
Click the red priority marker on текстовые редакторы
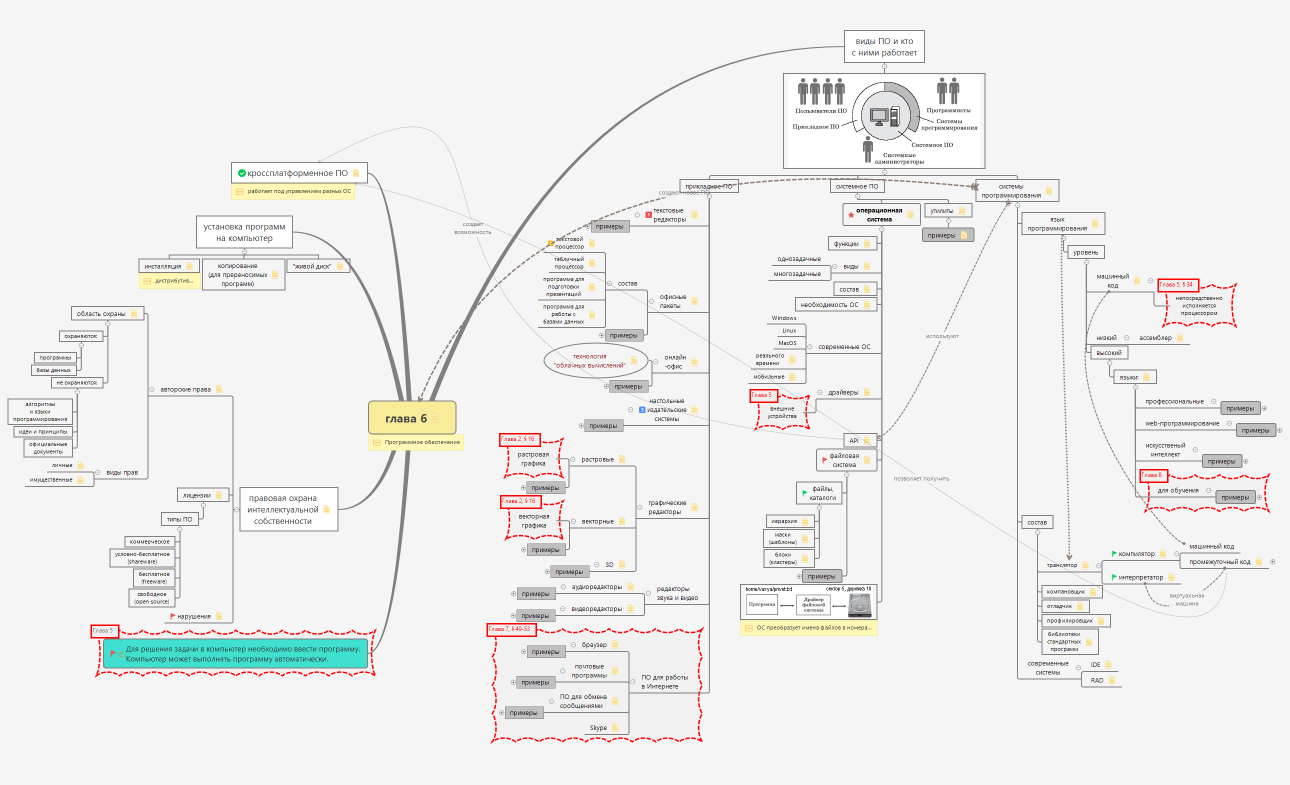648,215
